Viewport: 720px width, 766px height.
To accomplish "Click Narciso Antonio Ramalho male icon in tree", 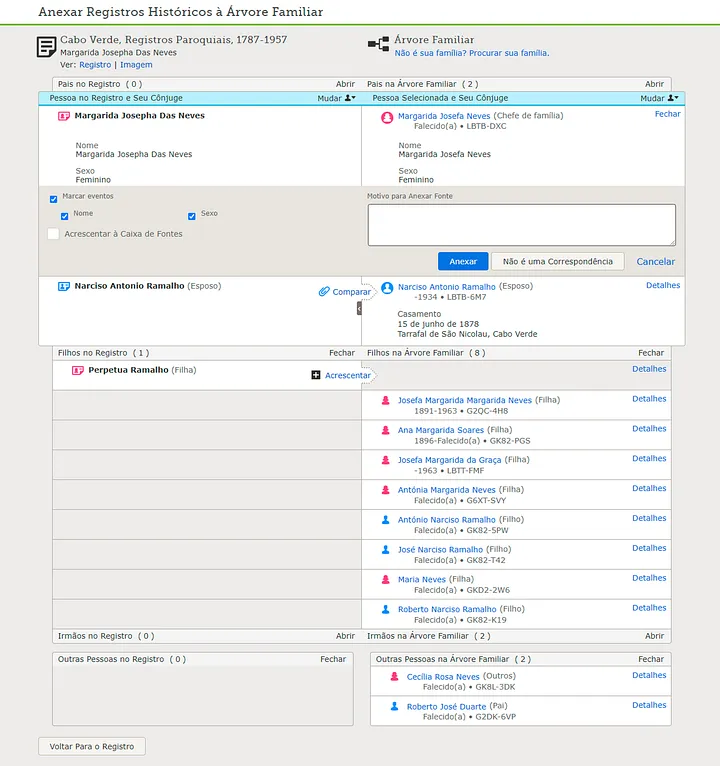I will 387,288.
